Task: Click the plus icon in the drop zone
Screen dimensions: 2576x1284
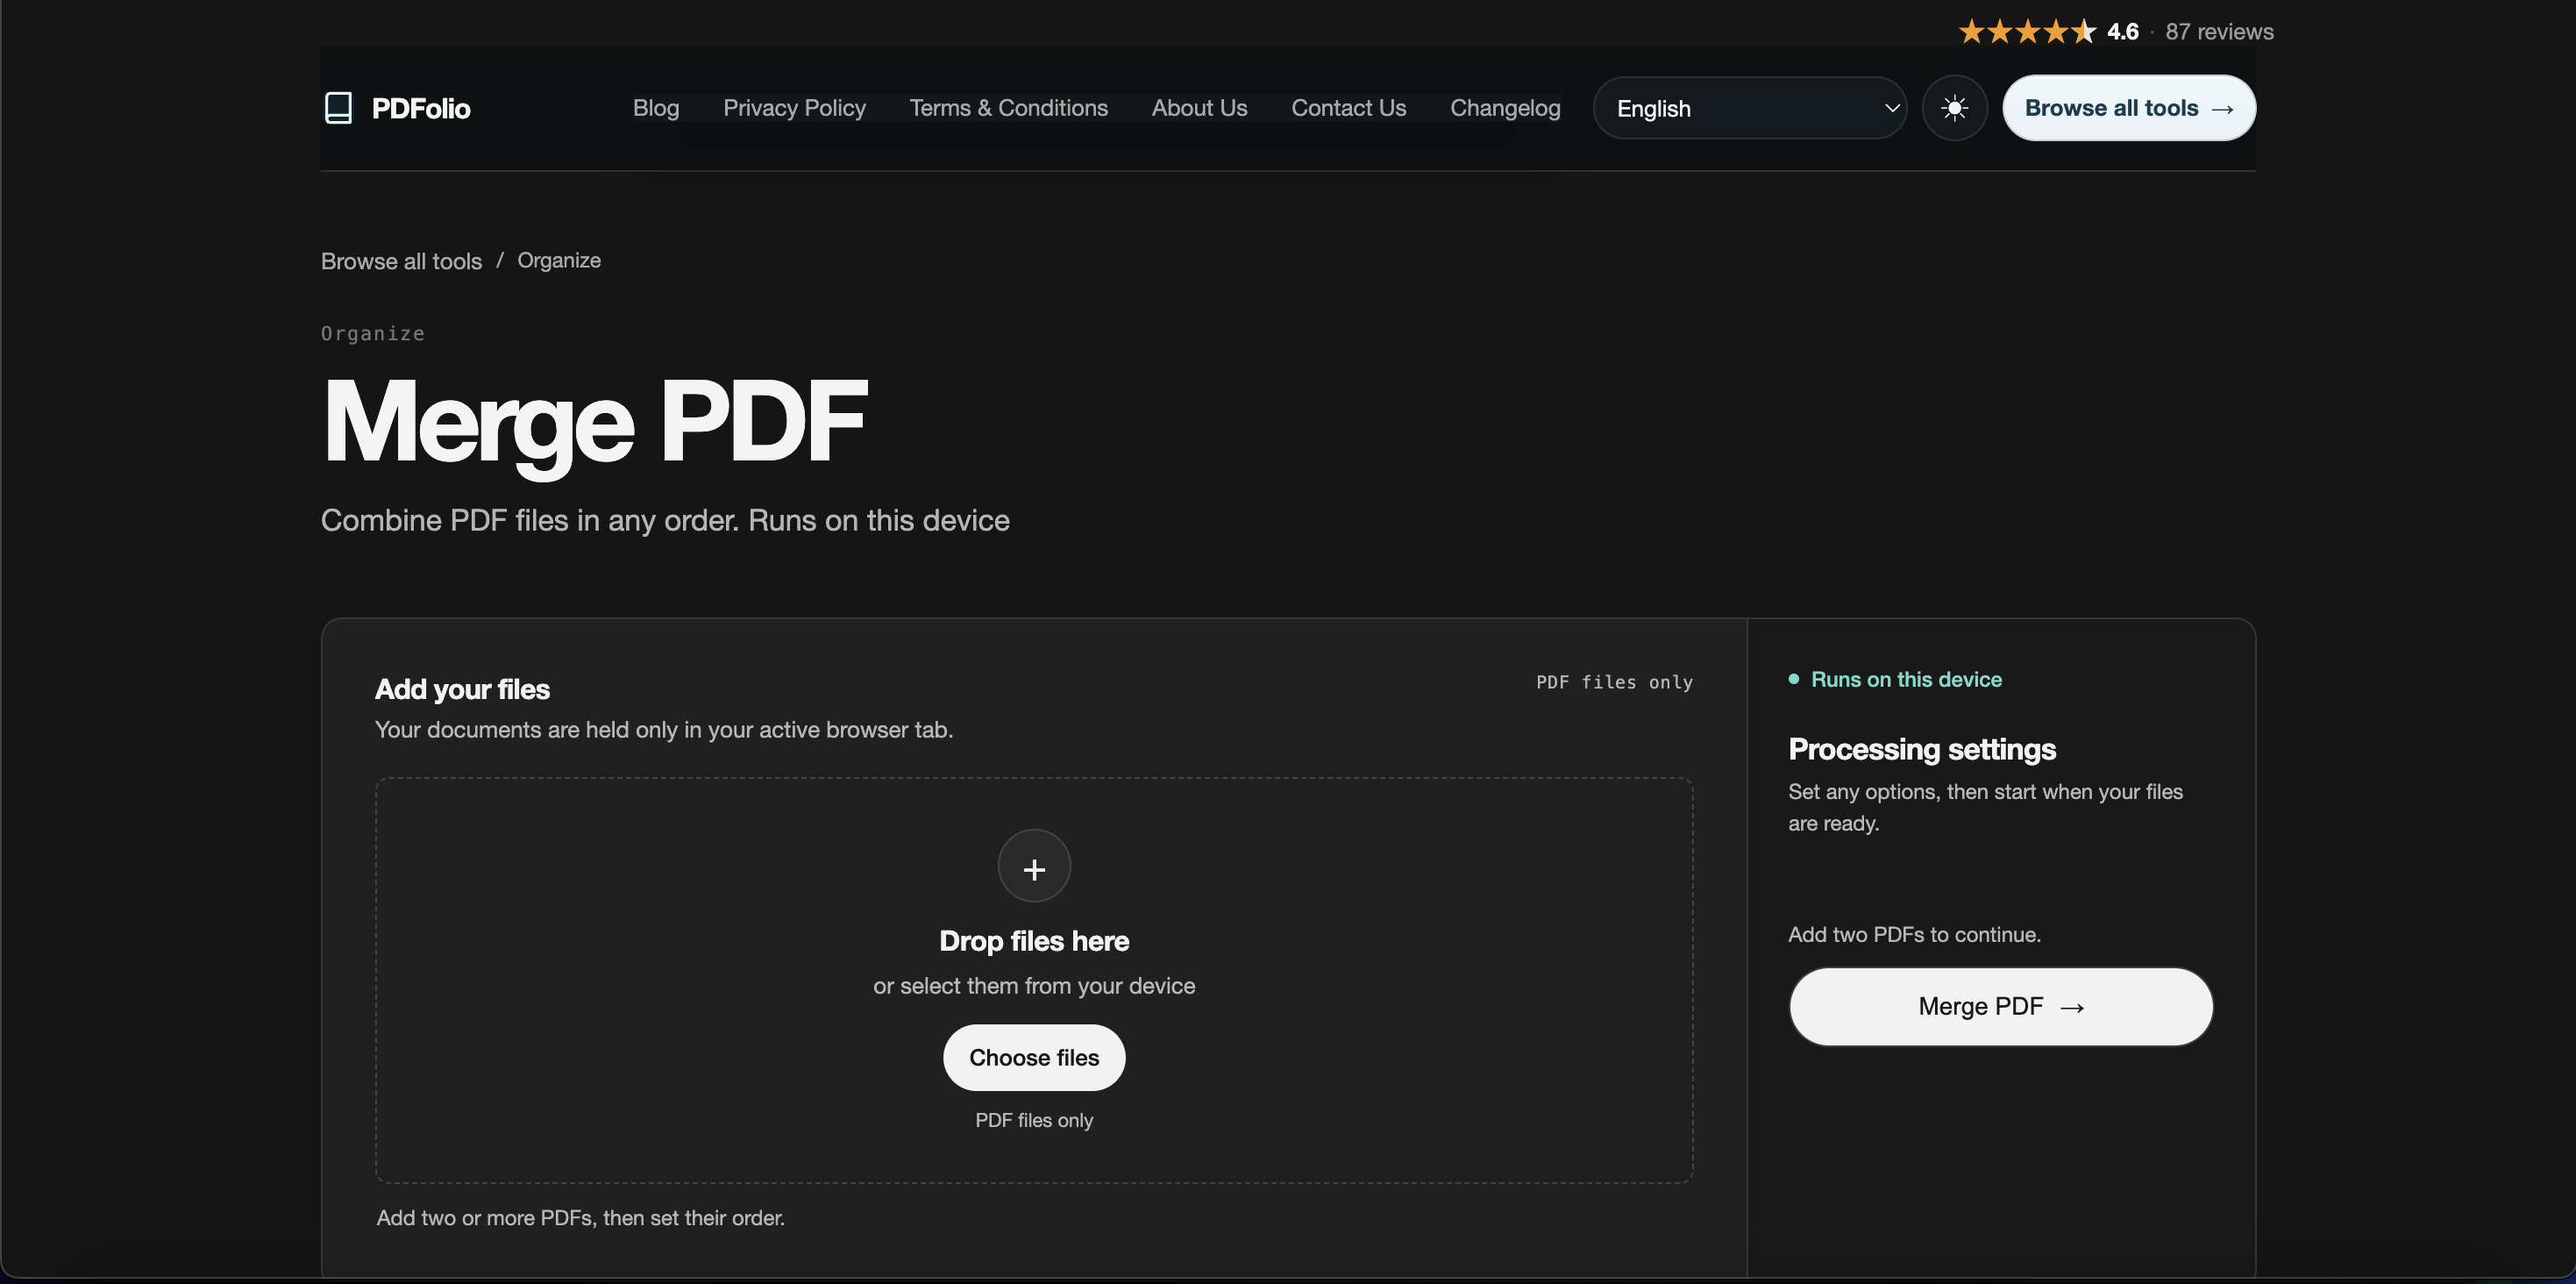Action: pos(1034,866)
